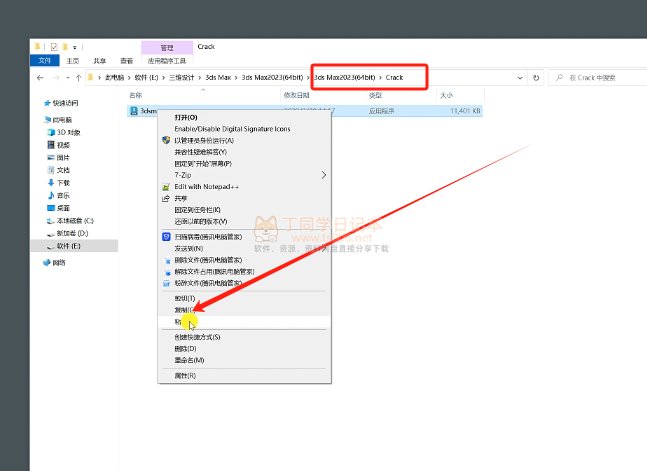This screenshot has width=647, height=471.
Task: Open the recent locations dropdown arrow
Action: click(x=67, y=78)
